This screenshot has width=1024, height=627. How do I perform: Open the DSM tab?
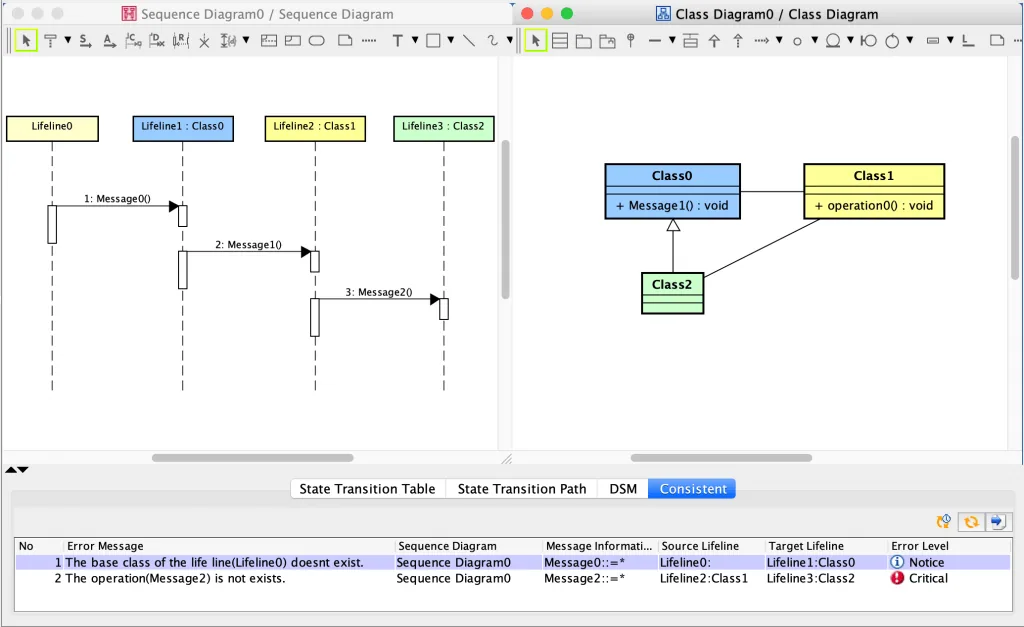click(x=623, y=489)
